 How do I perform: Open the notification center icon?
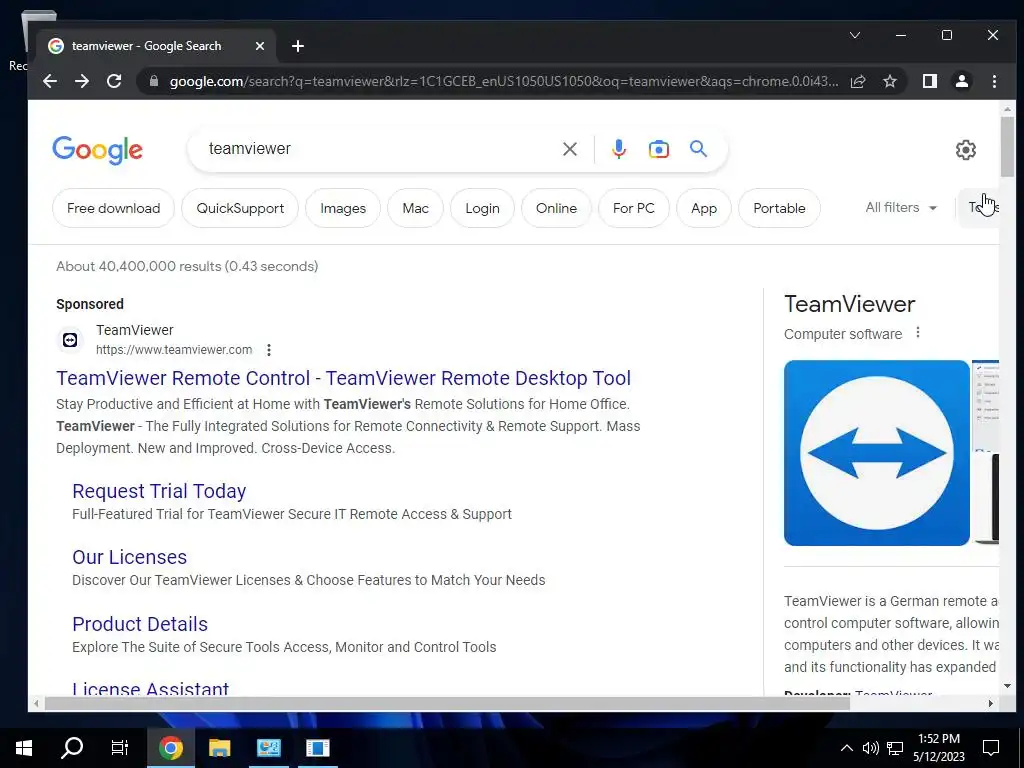pyautogui.click(x=991, y=748)
